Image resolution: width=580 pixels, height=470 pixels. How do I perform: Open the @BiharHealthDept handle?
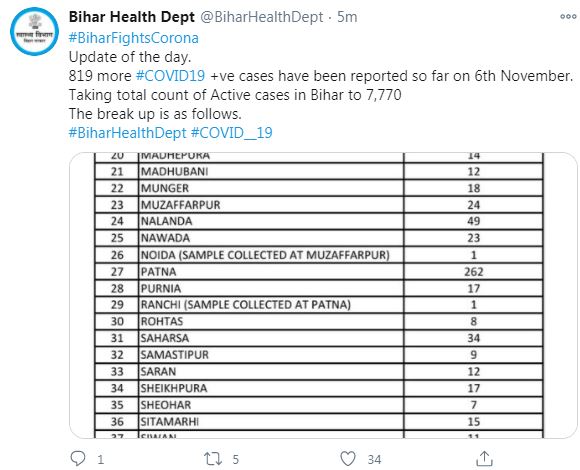262,17
